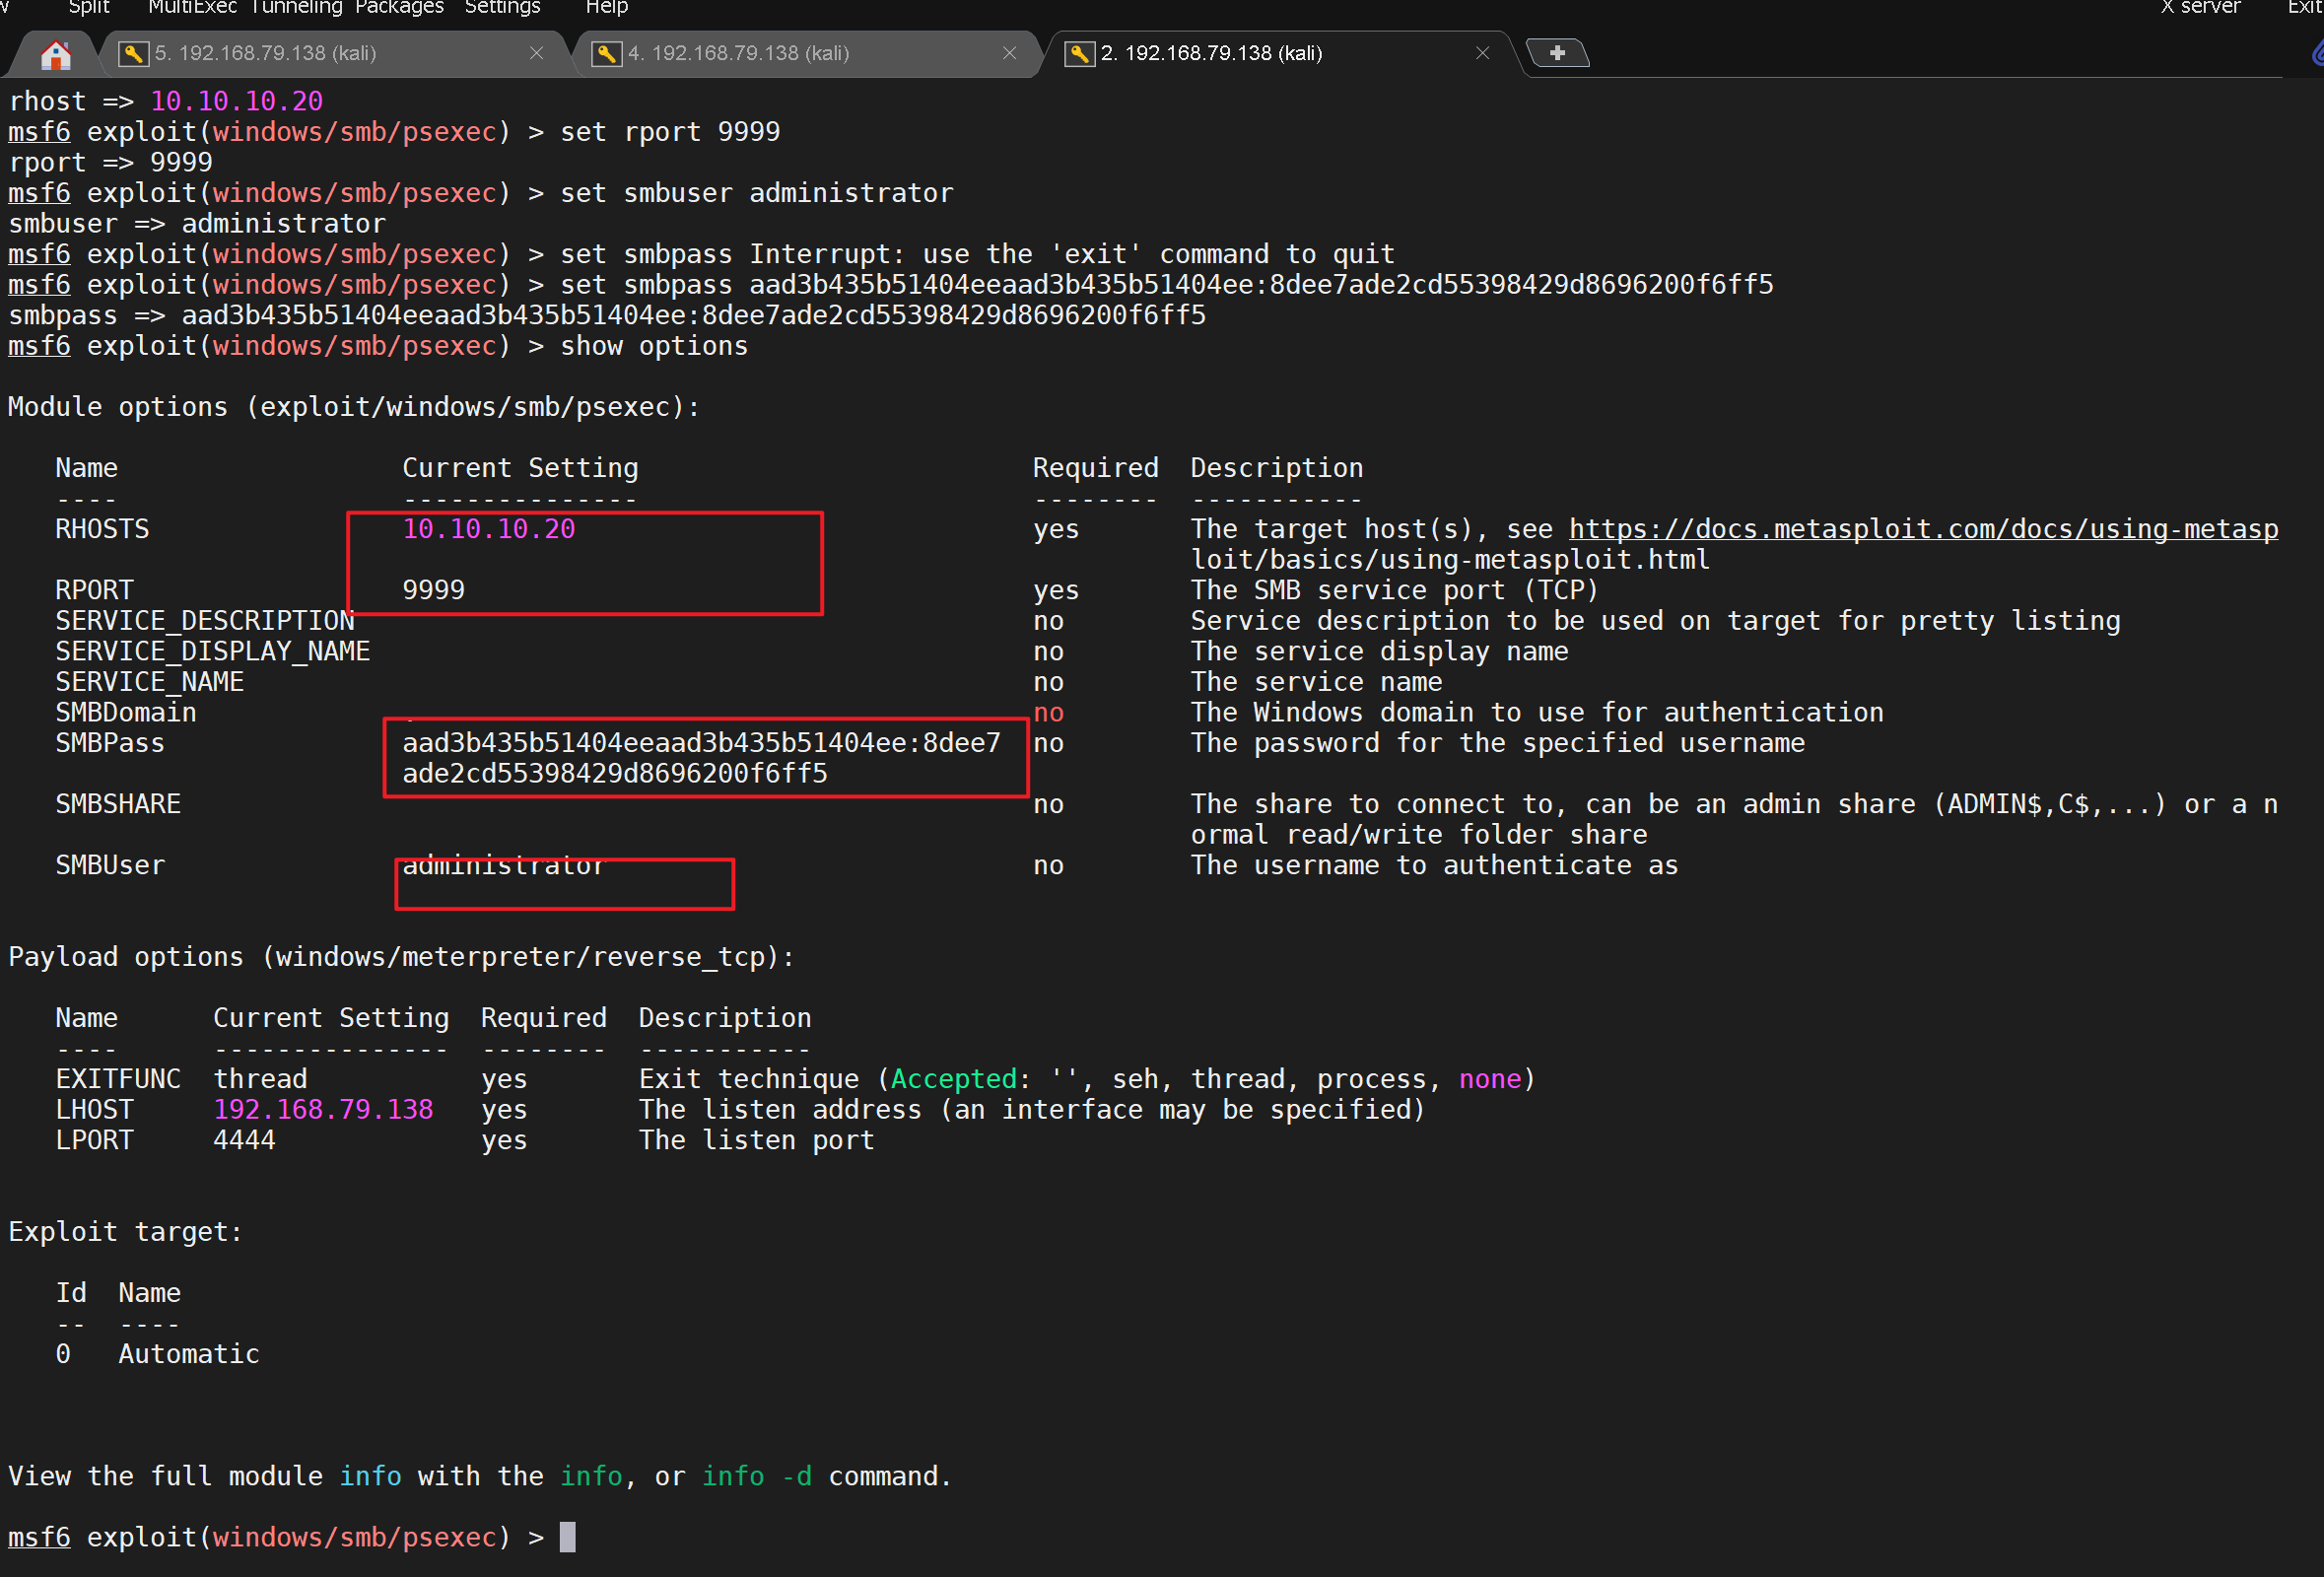
Task: Click key icon on session tab 4
Action: pos(606,54)
